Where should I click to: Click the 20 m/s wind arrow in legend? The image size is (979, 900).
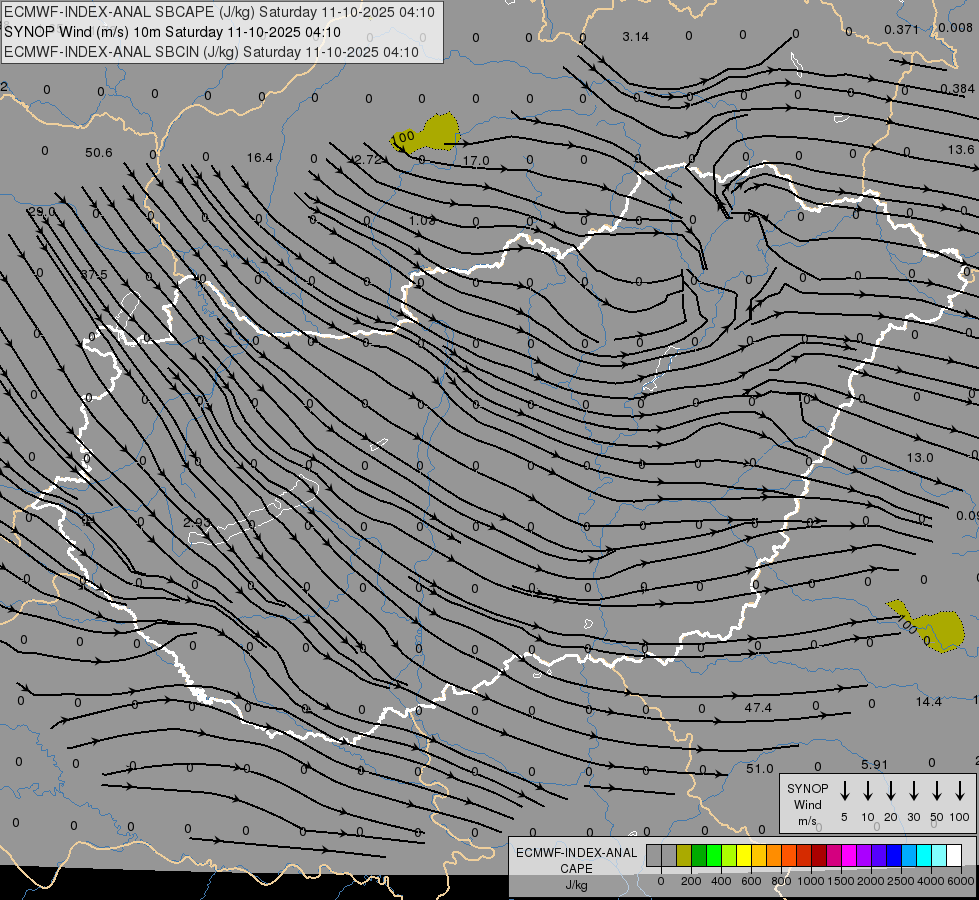coord(890,790)
